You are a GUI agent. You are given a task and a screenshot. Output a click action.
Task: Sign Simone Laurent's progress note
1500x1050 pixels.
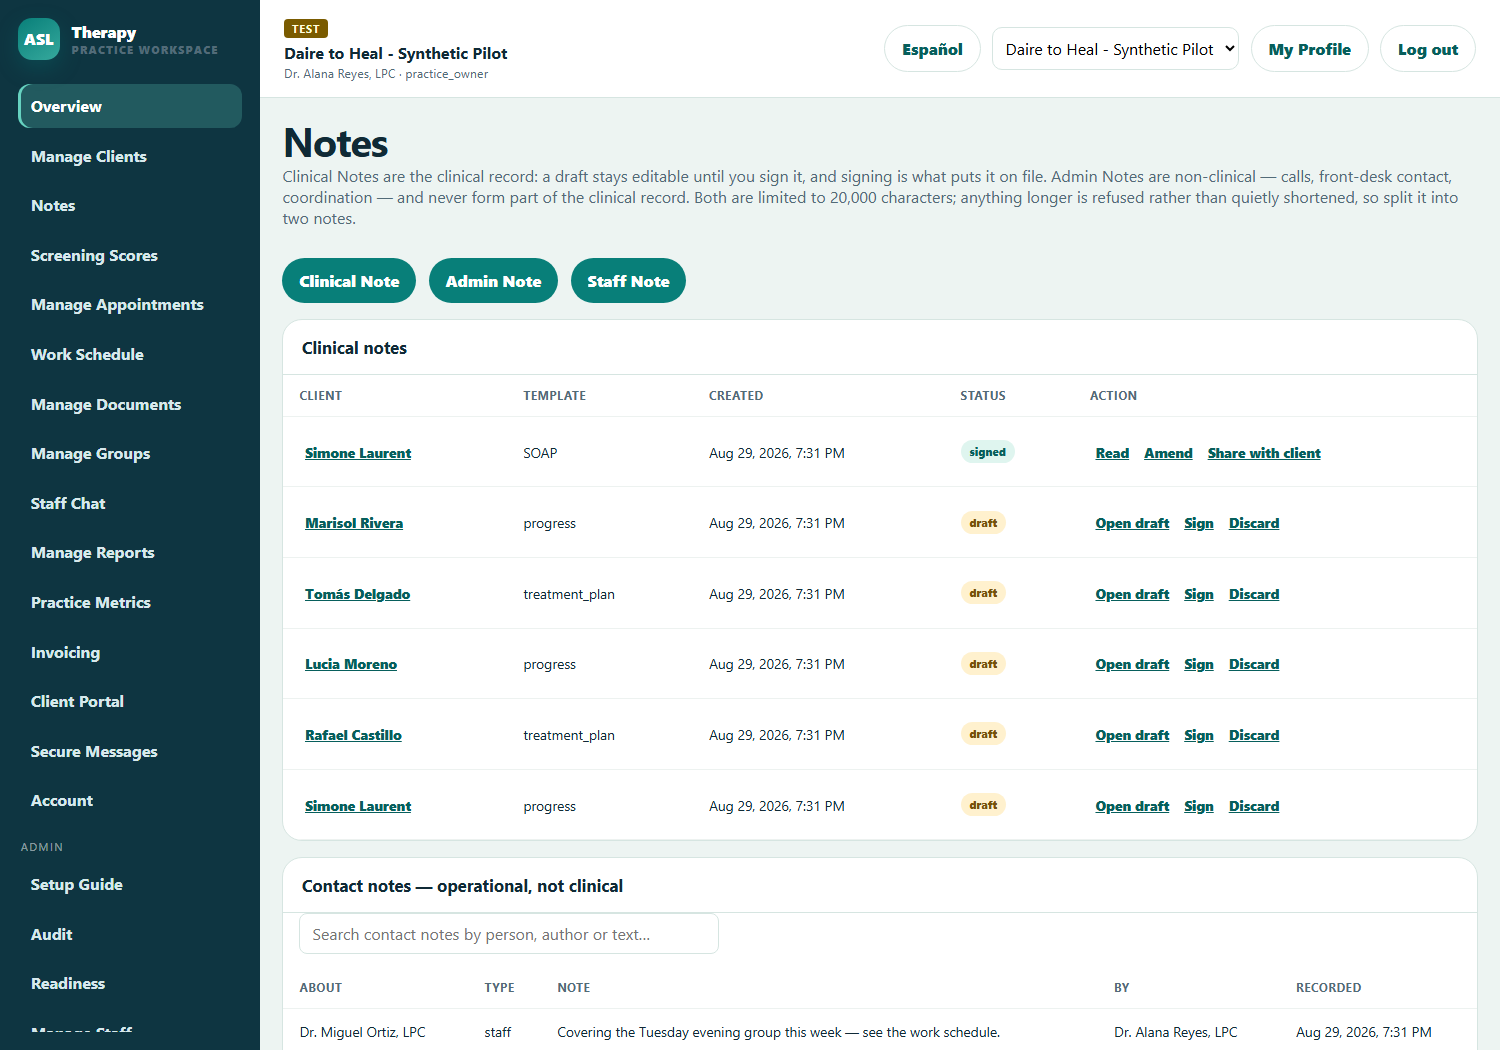(x=1199, y=806)
